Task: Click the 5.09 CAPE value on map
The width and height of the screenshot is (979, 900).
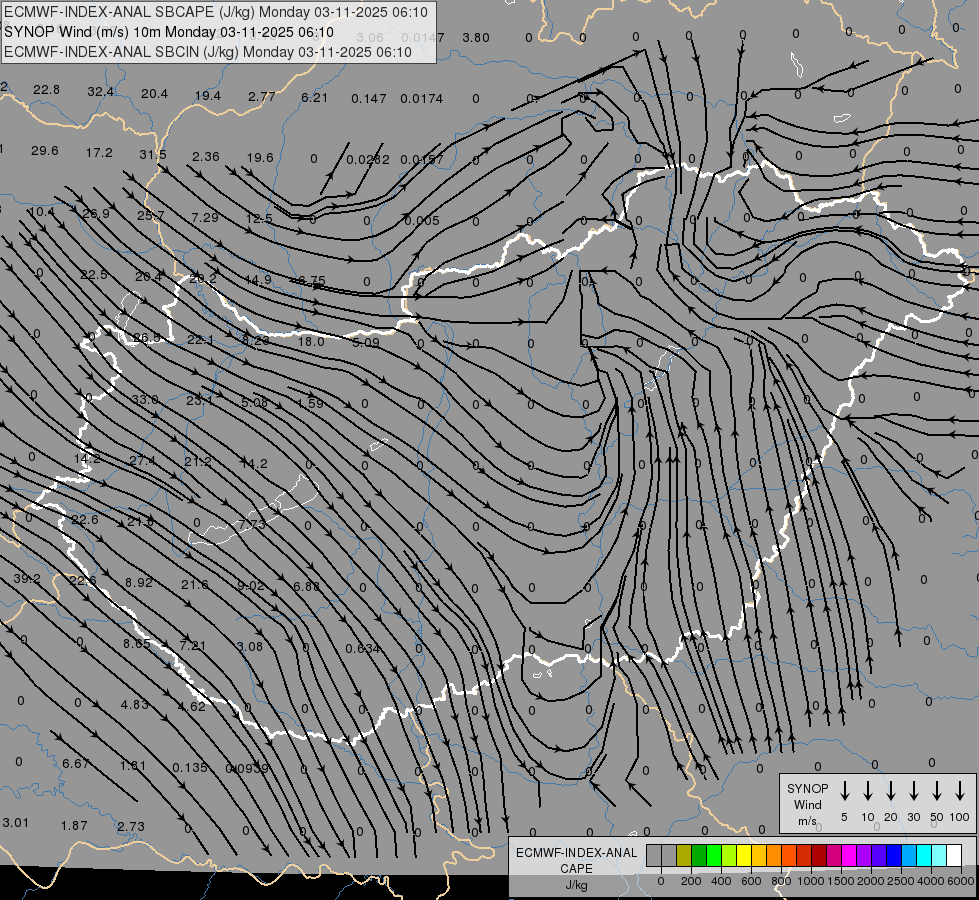Action: point(365,342)
